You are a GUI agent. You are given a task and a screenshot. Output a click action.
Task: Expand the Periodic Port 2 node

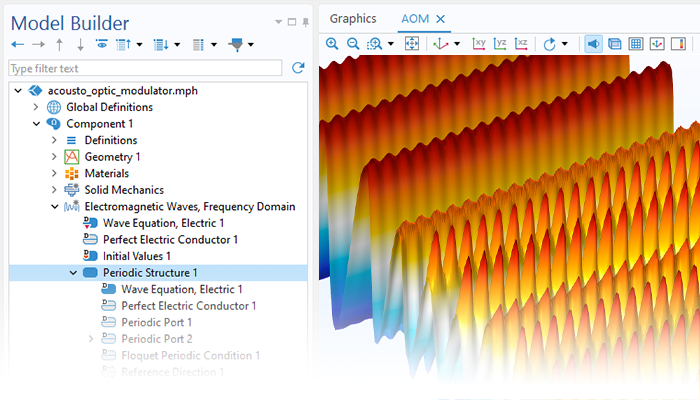(x=91, y=339)
